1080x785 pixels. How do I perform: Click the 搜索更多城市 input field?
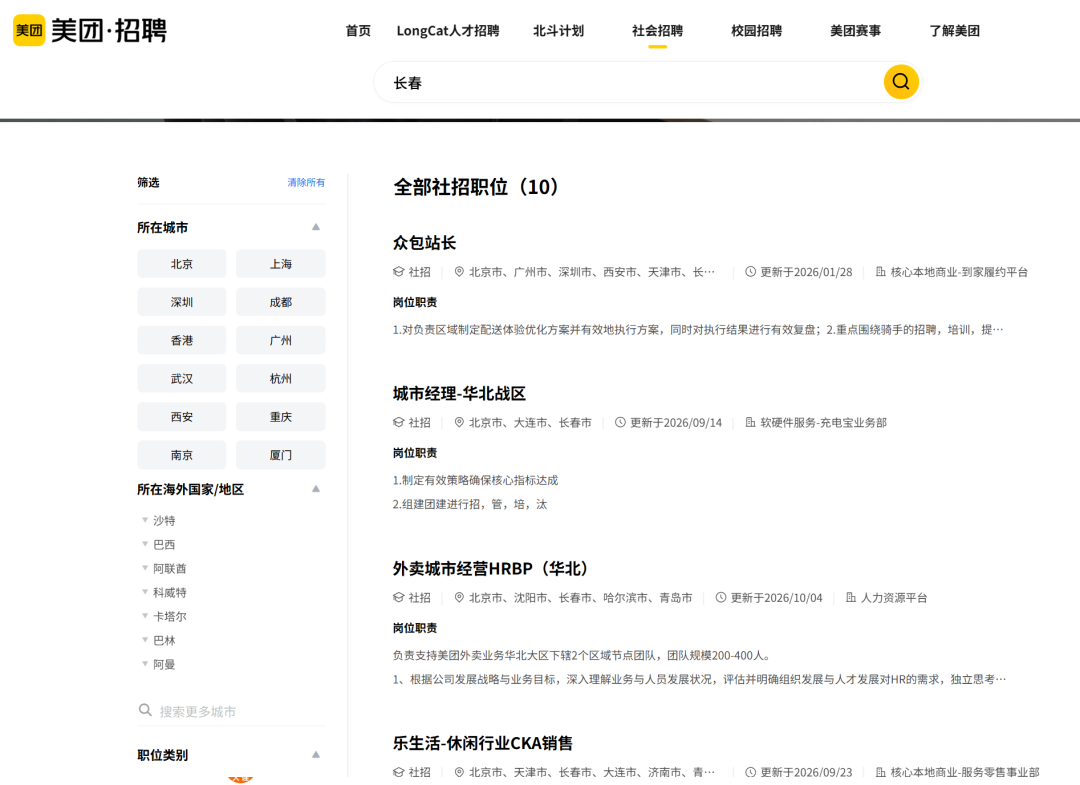pyautogui.click(x=231, y=711)
